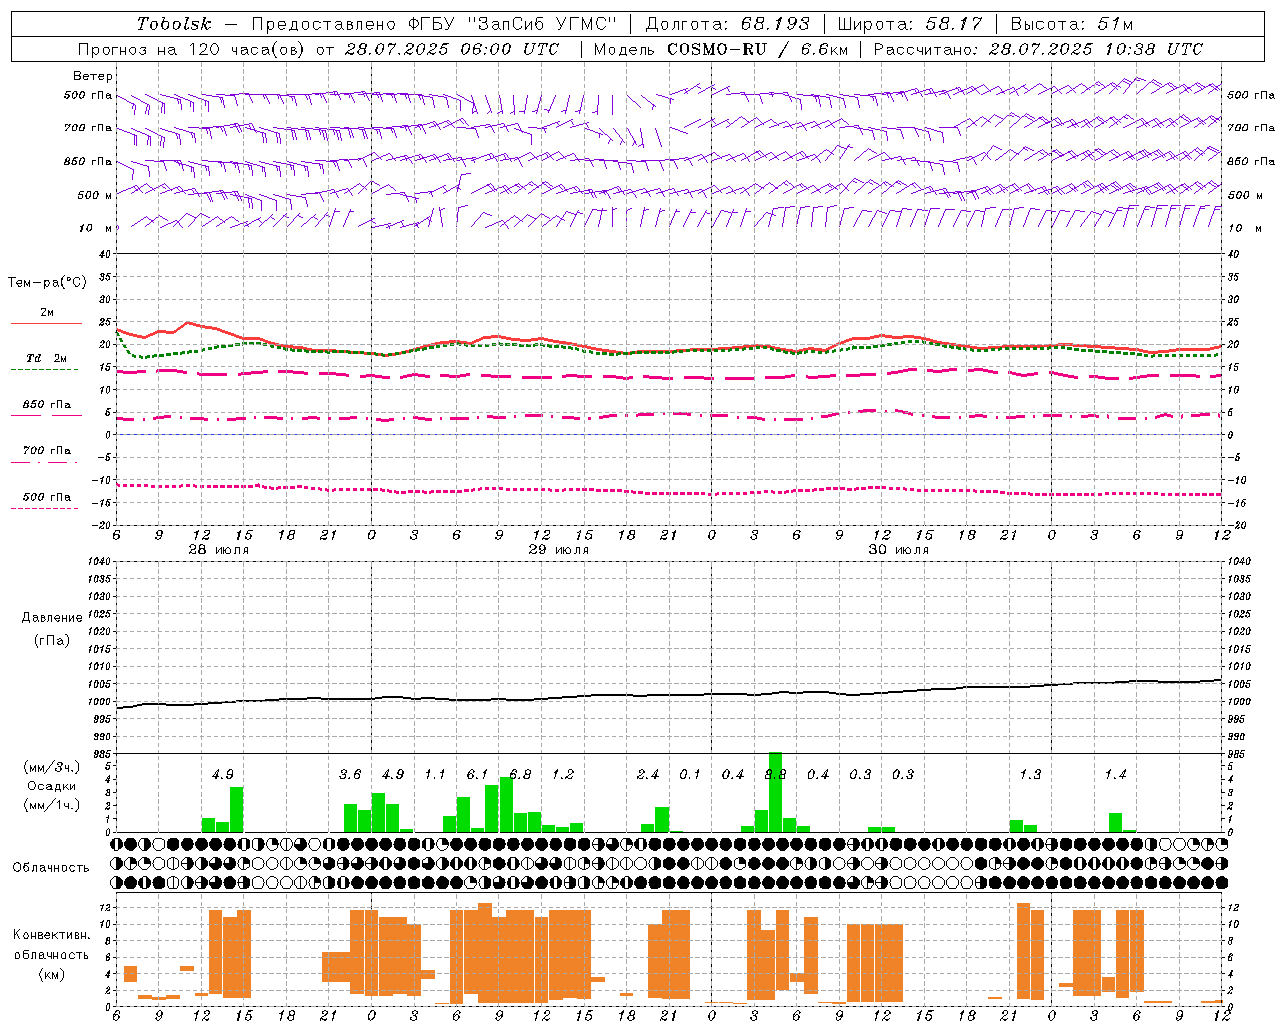
Task: Click the '0.1' precipitation total
Action: click(x=690, y=774)
